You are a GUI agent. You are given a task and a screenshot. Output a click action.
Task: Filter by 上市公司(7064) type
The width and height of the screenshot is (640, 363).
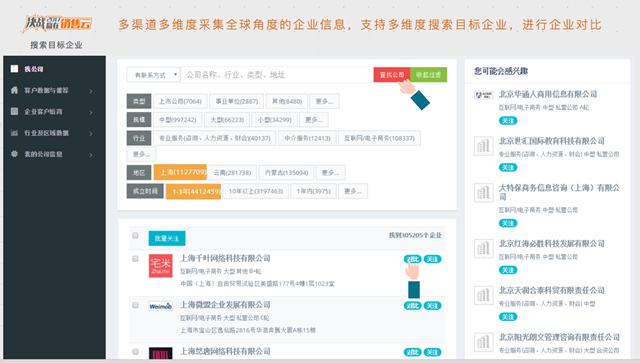pyautogui.click(x=180, y=101)
